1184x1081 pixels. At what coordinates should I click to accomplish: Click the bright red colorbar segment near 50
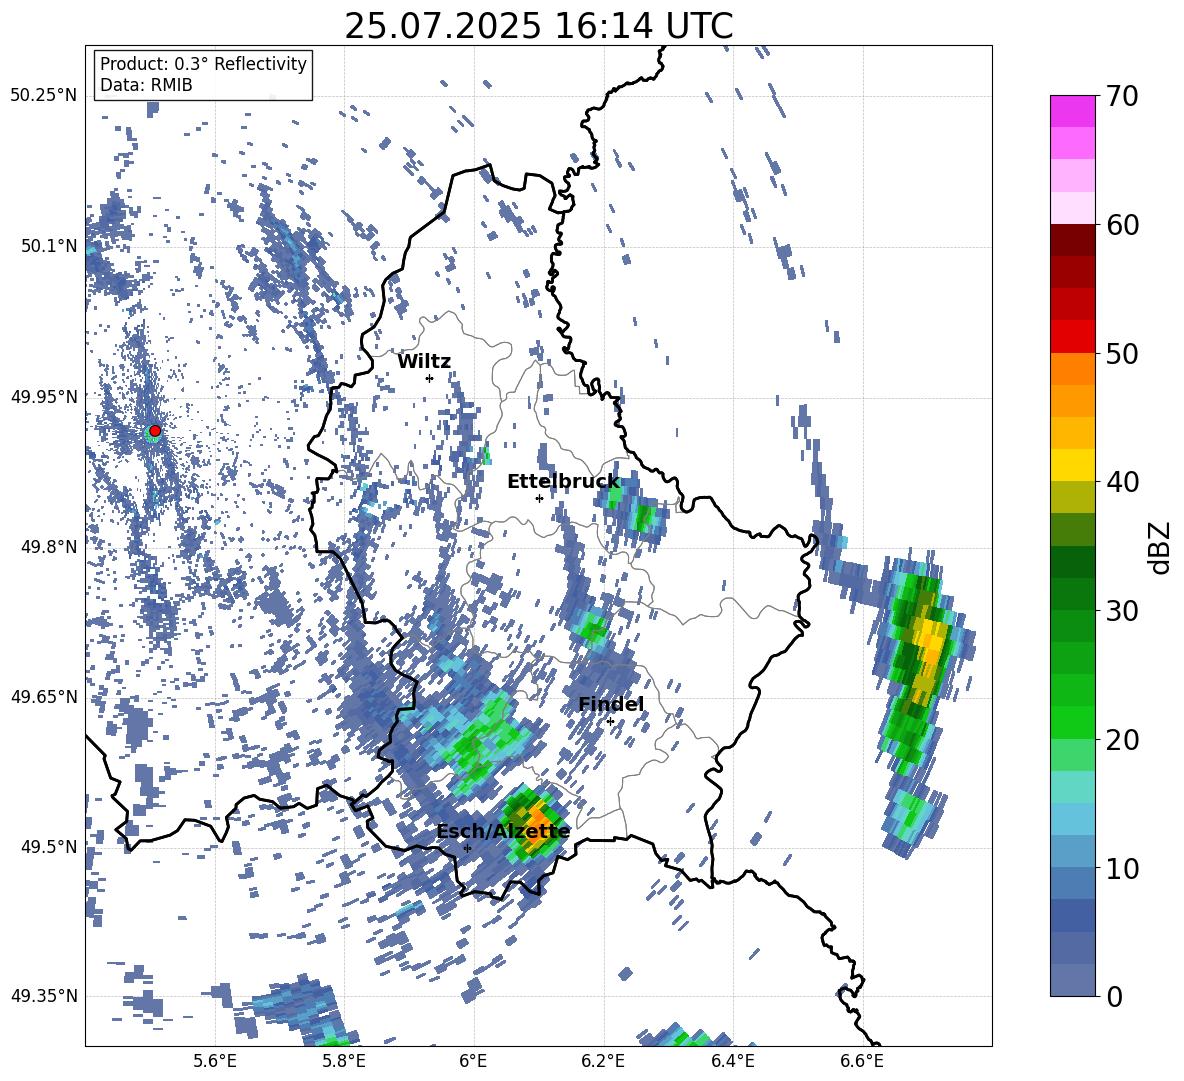pyautogui.click(x=1072, y=337)
